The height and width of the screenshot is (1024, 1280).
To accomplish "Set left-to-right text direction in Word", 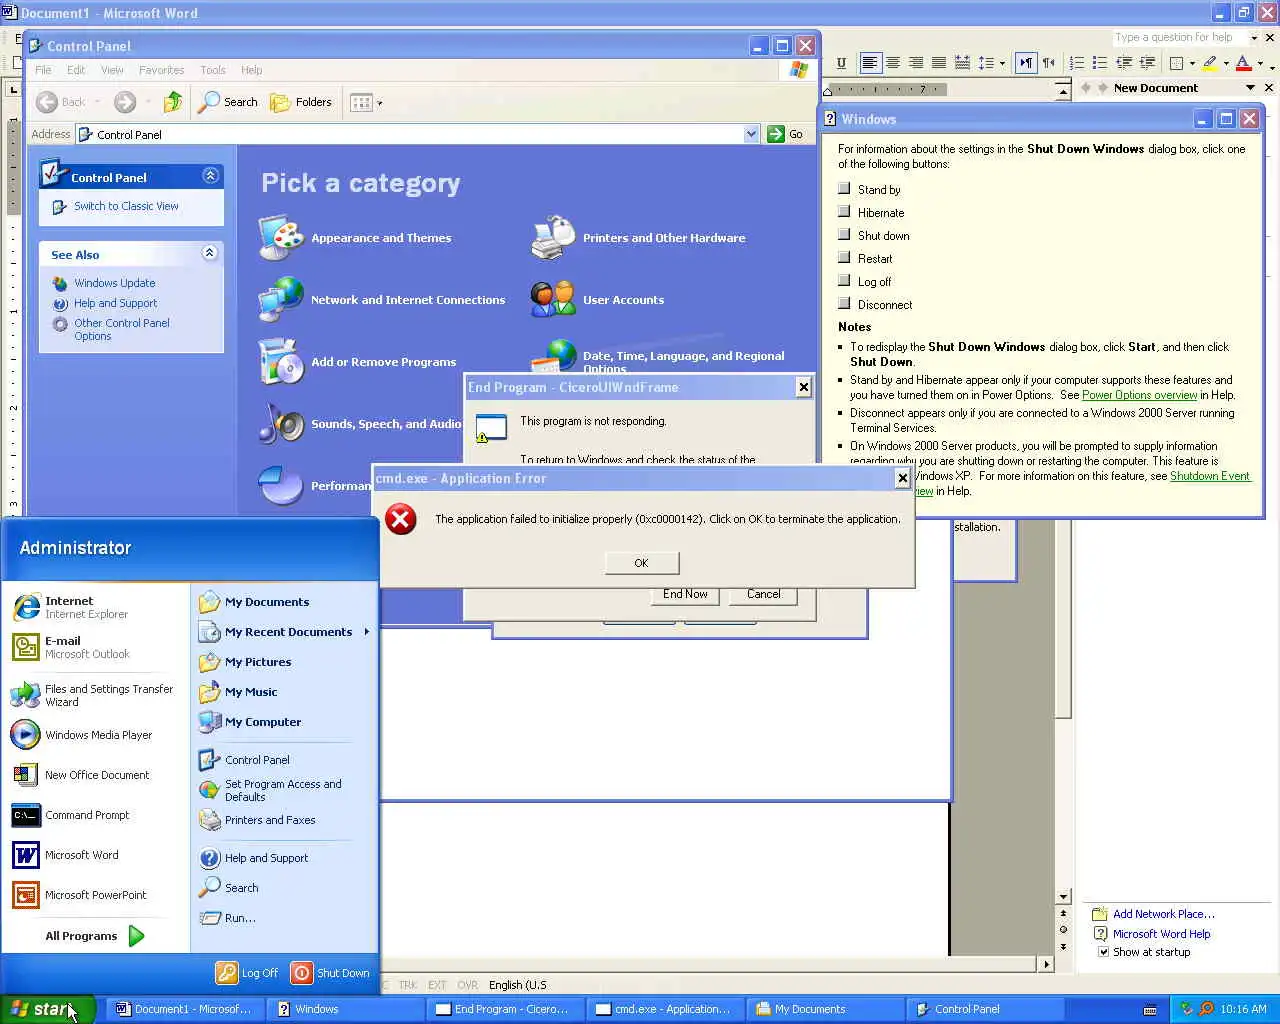I will [x=1026, y=63].
